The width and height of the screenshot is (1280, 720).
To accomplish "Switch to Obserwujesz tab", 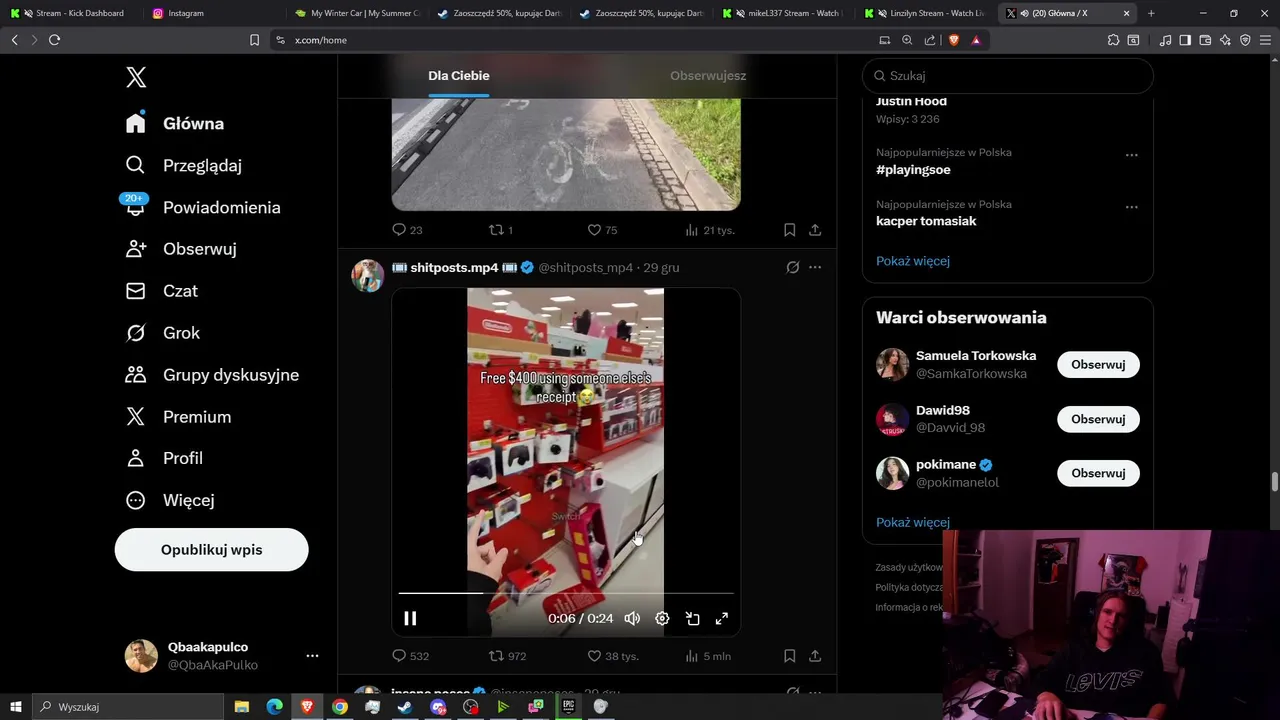I will tap(708, 76).
